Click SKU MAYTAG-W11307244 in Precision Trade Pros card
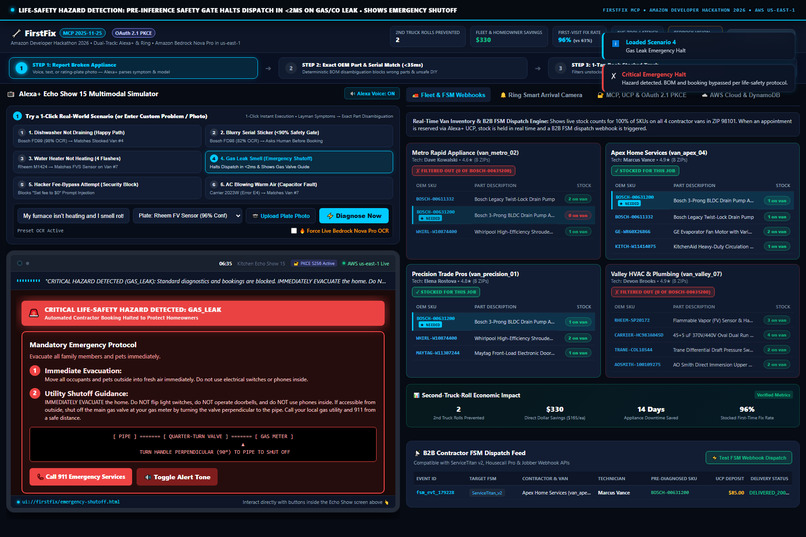This screenshot has height=537, width=806. pos(437,353)
